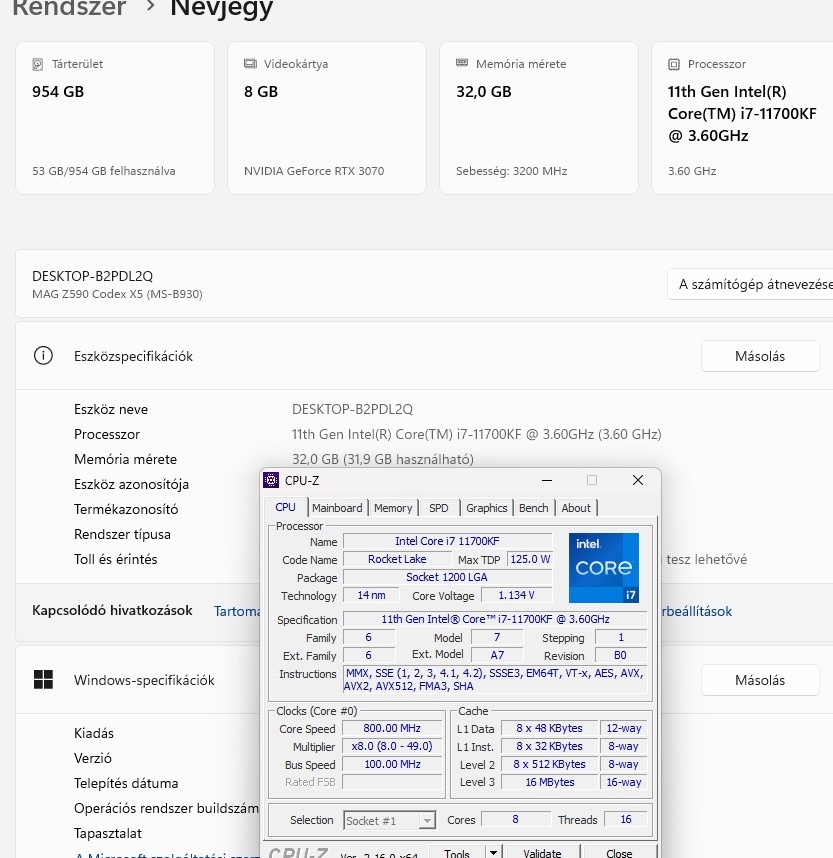Click the Core Voltage value '1.134 V'
The width and height of the screenshot is (833, 858).
click(x=517, y=595)
